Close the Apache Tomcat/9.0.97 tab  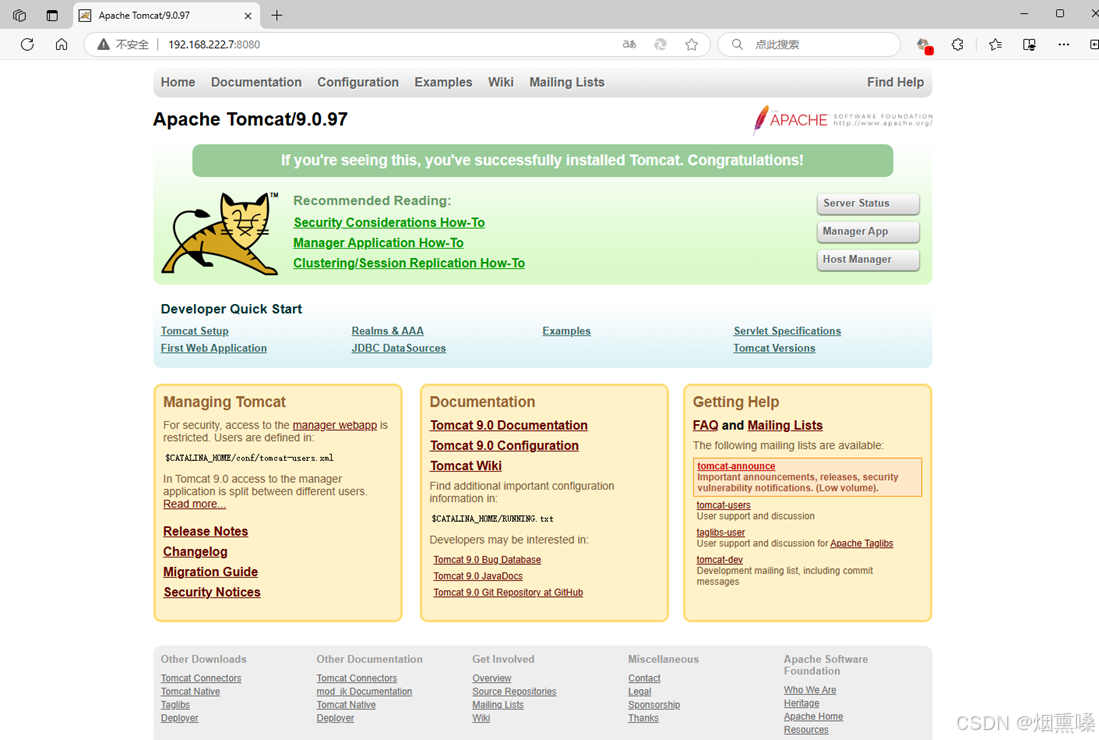248,15
